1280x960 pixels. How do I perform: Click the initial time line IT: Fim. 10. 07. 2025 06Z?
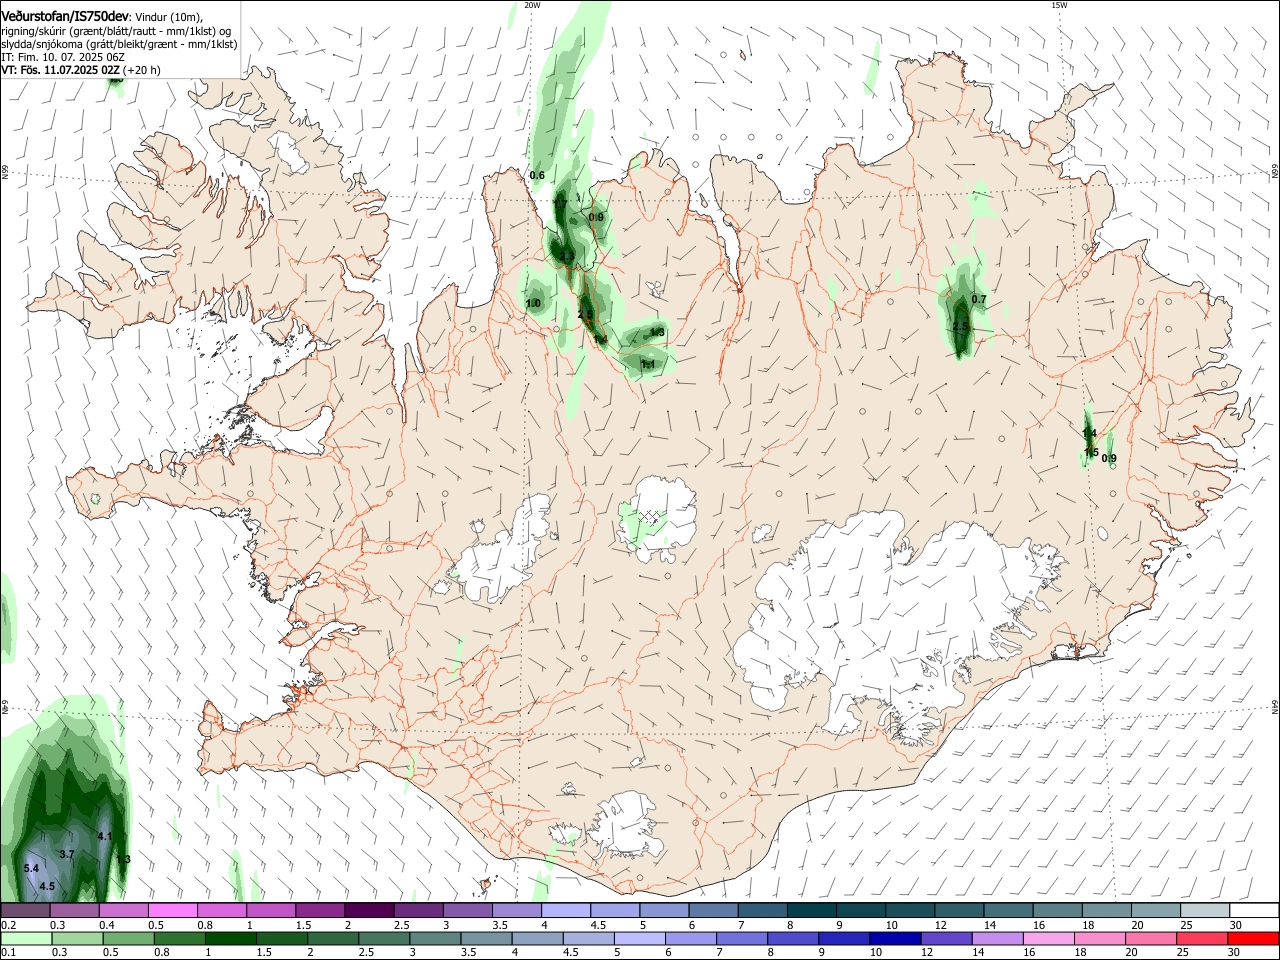click(61, 57)
